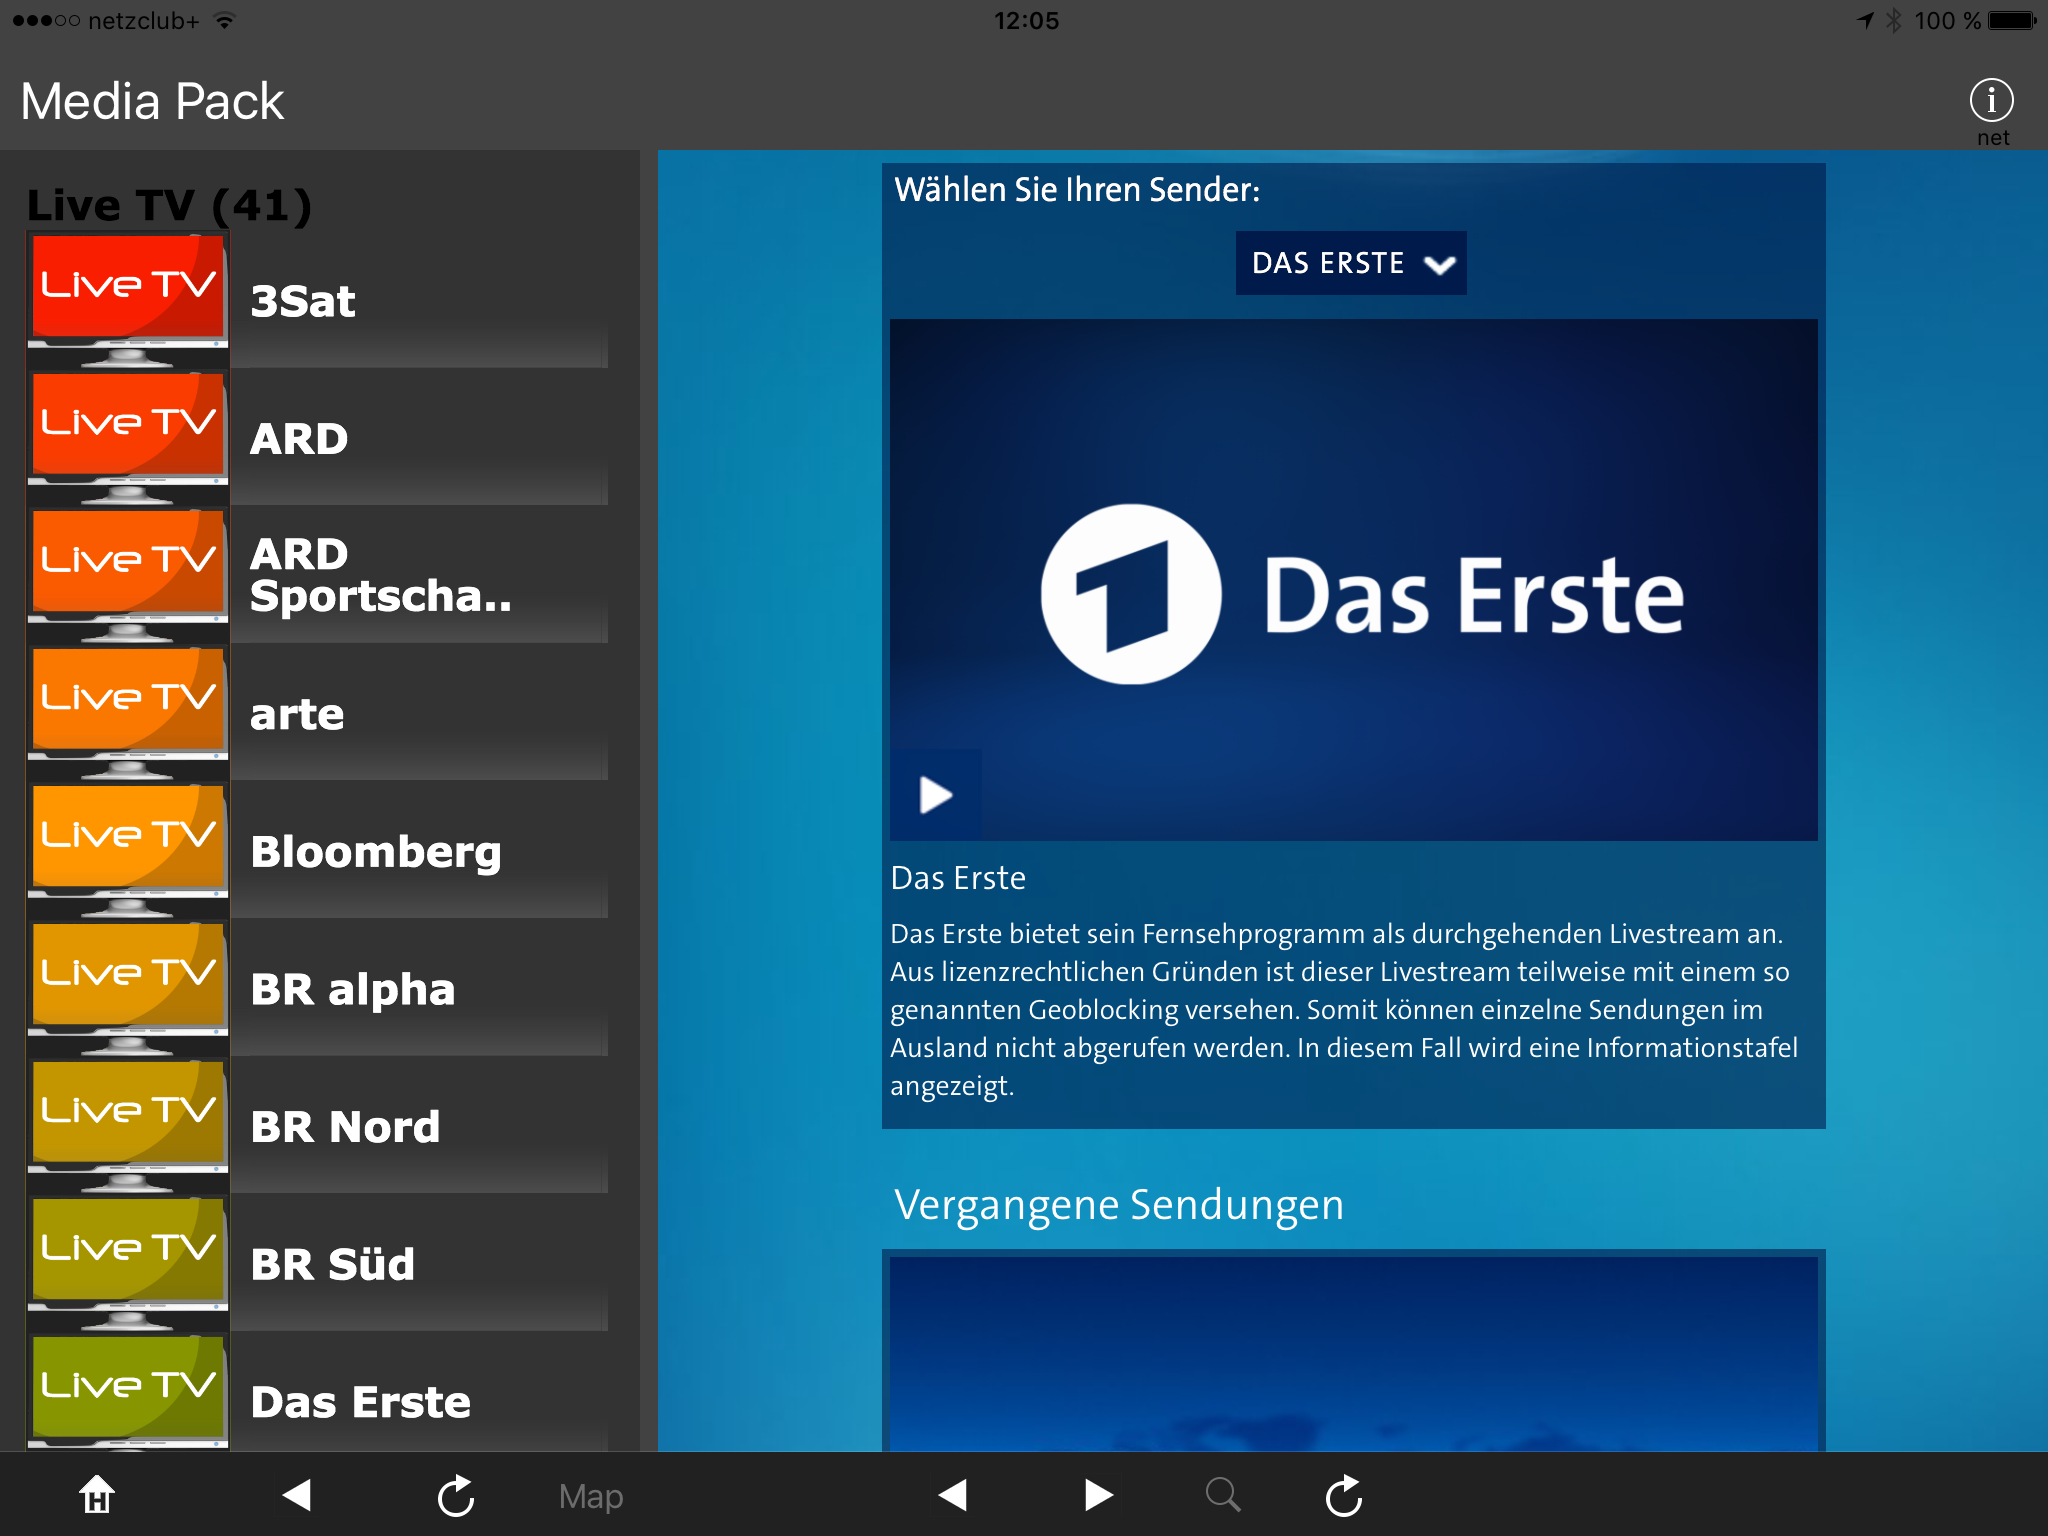This screenshot has height=1536, width=2048.
Task: Click the left panel back arrow
Action: pyautogui.click(x=297, y=1495)
